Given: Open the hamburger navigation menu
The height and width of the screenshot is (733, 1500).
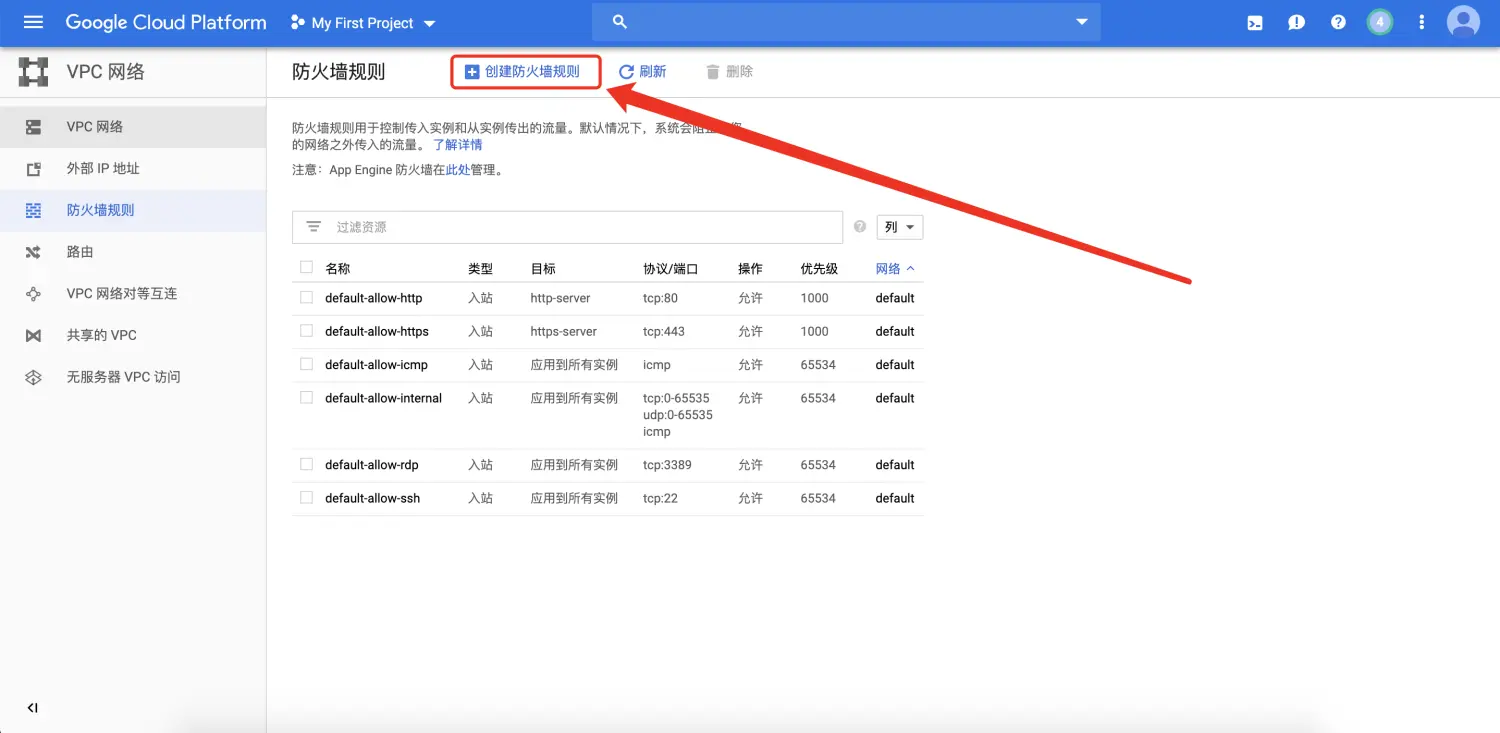Looking at the screenshot, I should coord(33,22).
